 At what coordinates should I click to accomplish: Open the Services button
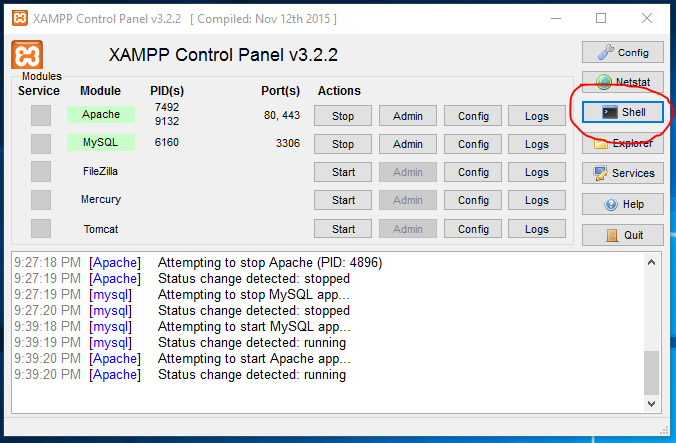point(623,173)
